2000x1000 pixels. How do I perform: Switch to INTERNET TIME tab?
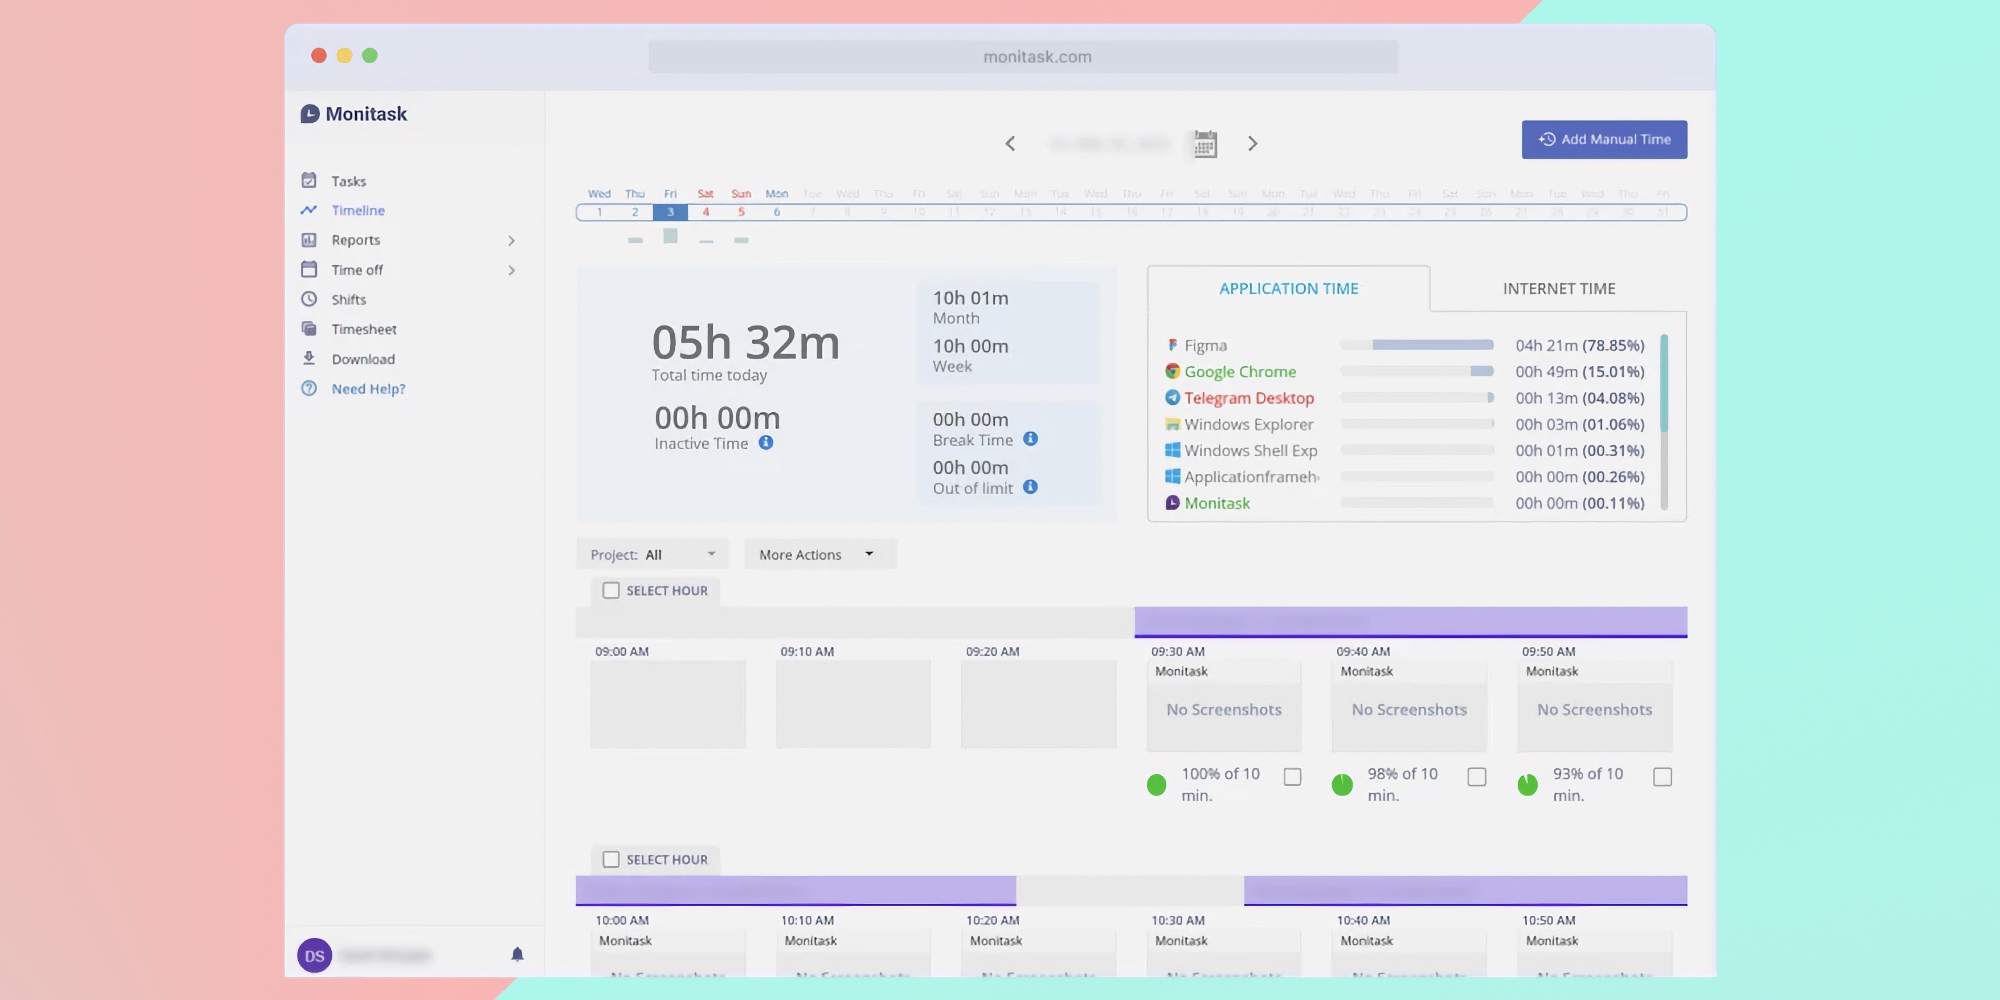point(1559,289)
